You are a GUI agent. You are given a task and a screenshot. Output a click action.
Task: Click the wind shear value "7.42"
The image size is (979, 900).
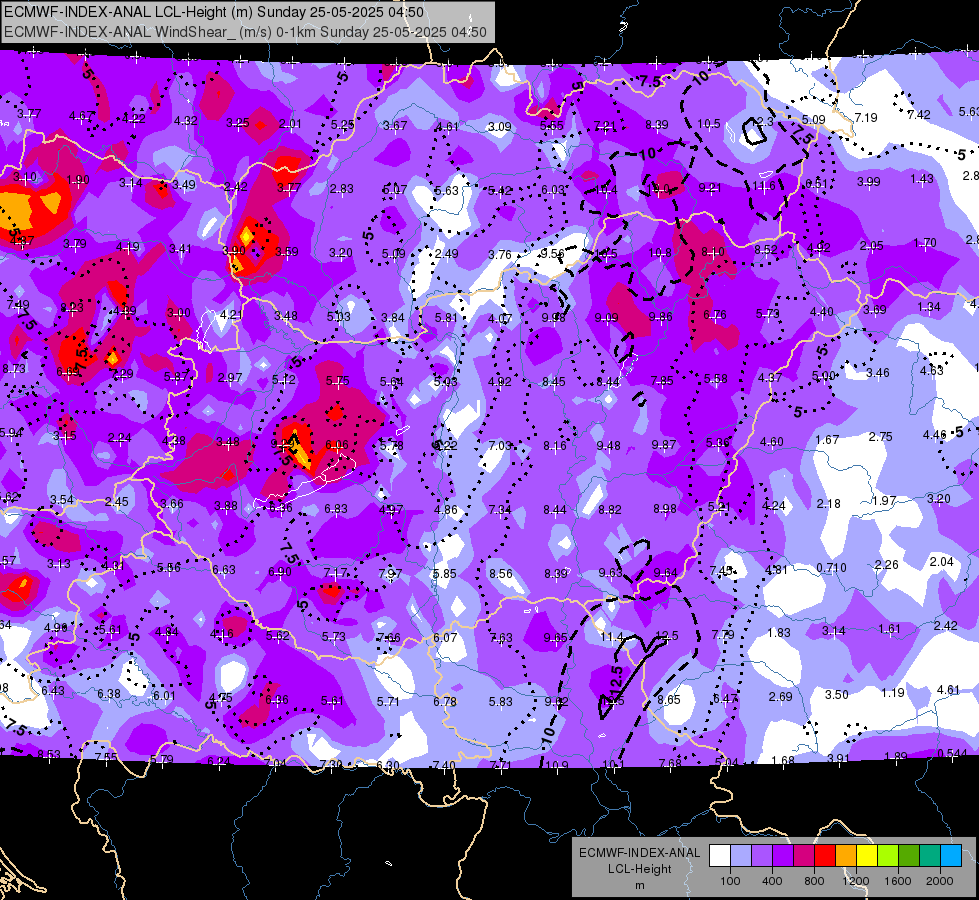pyautogui.click(x=919, y=115)
